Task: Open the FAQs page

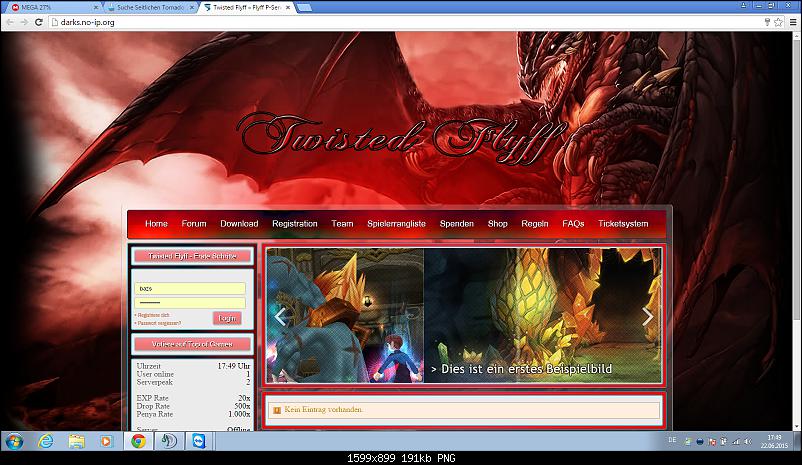Action: tap(573, 224)
